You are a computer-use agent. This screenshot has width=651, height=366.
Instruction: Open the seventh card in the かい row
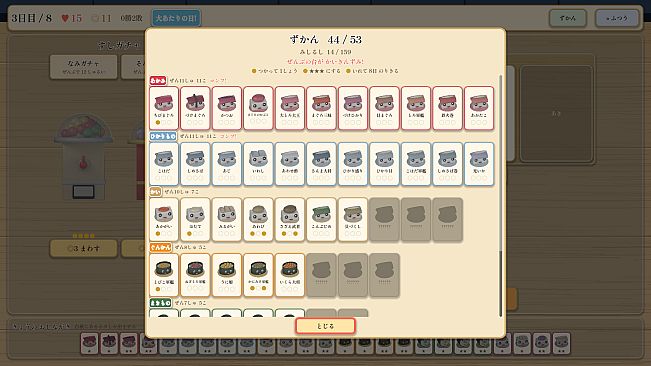[x=353, y=220]
